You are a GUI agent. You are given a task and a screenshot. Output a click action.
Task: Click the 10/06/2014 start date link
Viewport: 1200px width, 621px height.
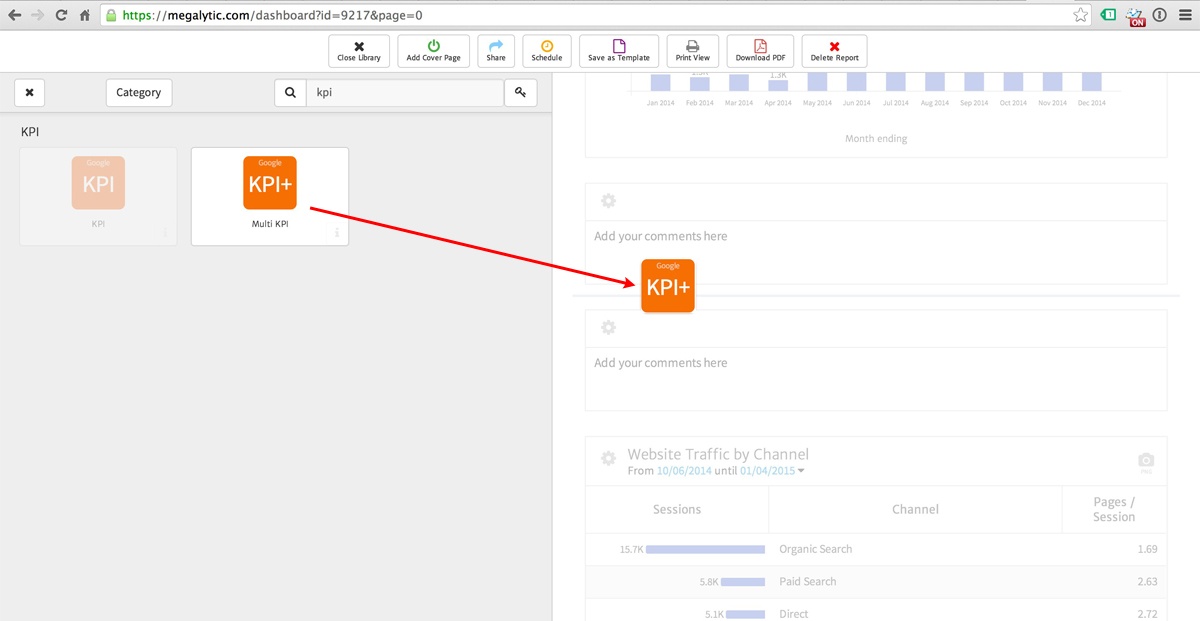click(686, 471)
